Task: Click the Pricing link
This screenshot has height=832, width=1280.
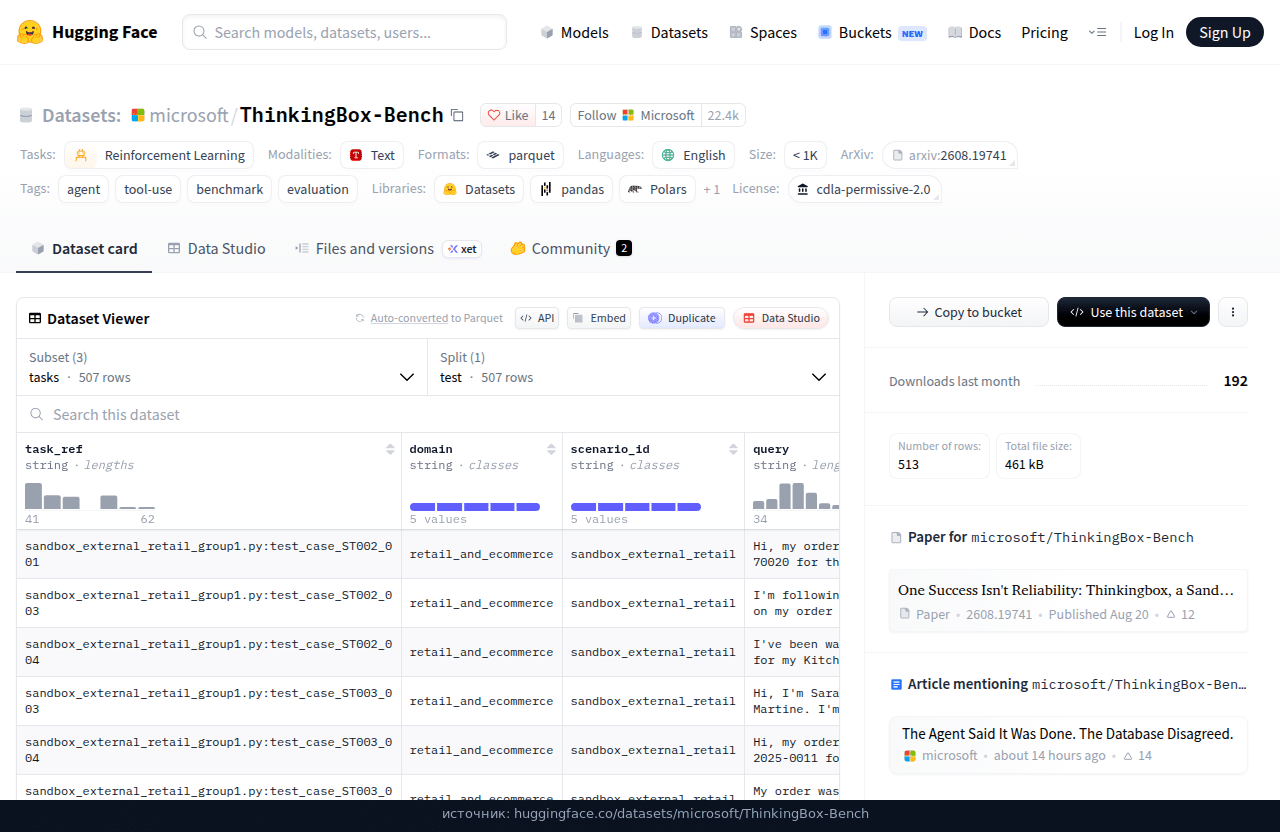Action: tap(1044, 32)
